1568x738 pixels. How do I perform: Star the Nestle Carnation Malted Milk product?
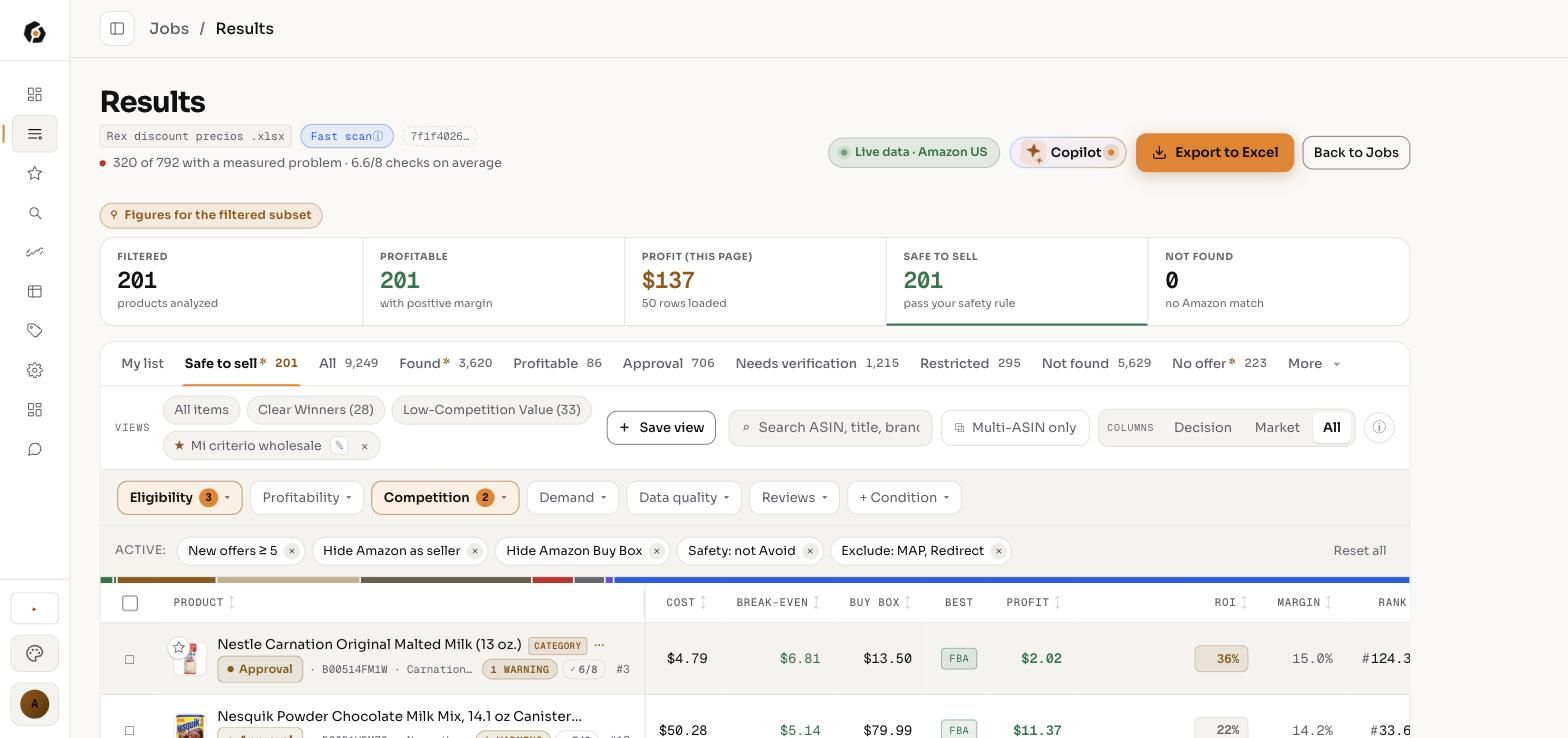tap(179, 648)
